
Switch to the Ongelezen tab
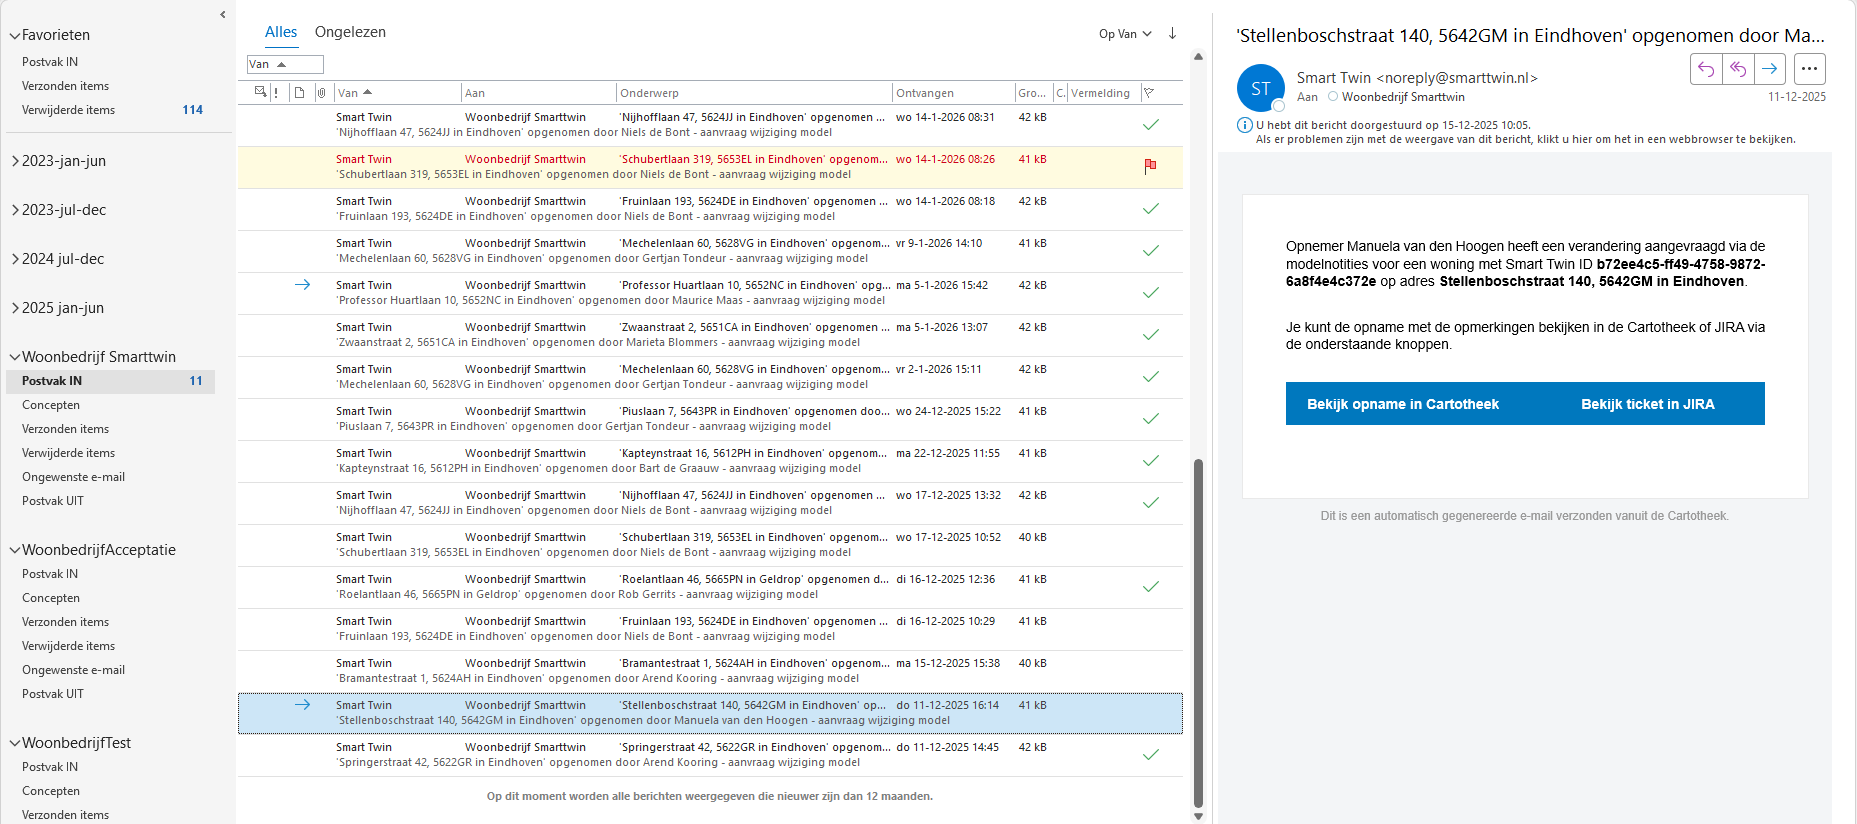(x=350, y=32)
